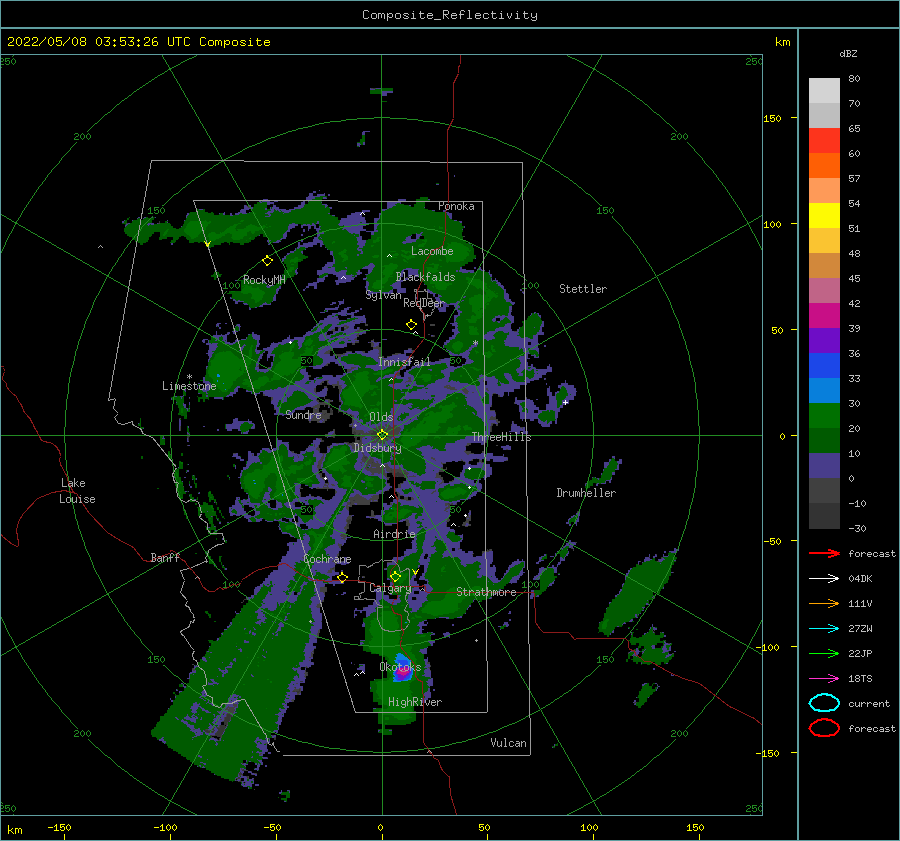The height and width of the screenshot is (841, 900).
Task: Select the cyan current ellipse icon
Action: click(824, 703)
